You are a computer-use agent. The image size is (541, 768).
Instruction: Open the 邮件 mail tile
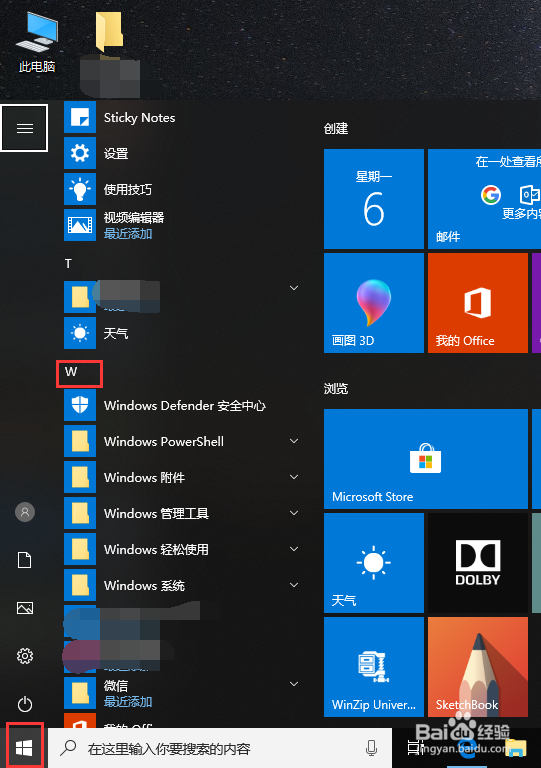tap(484, 199)
